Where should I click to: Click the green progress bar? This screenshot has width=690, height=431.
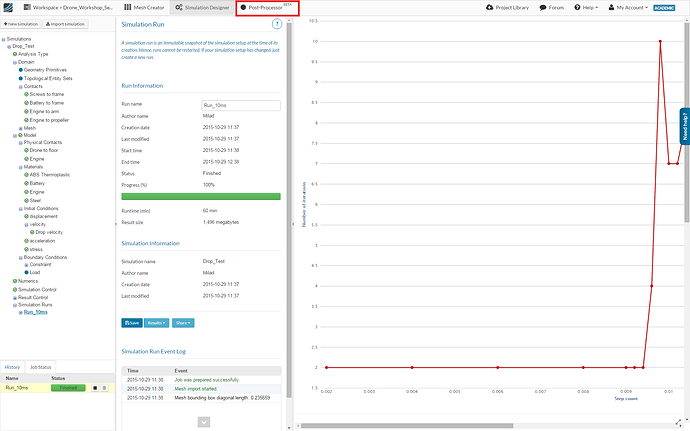[201, 196]
